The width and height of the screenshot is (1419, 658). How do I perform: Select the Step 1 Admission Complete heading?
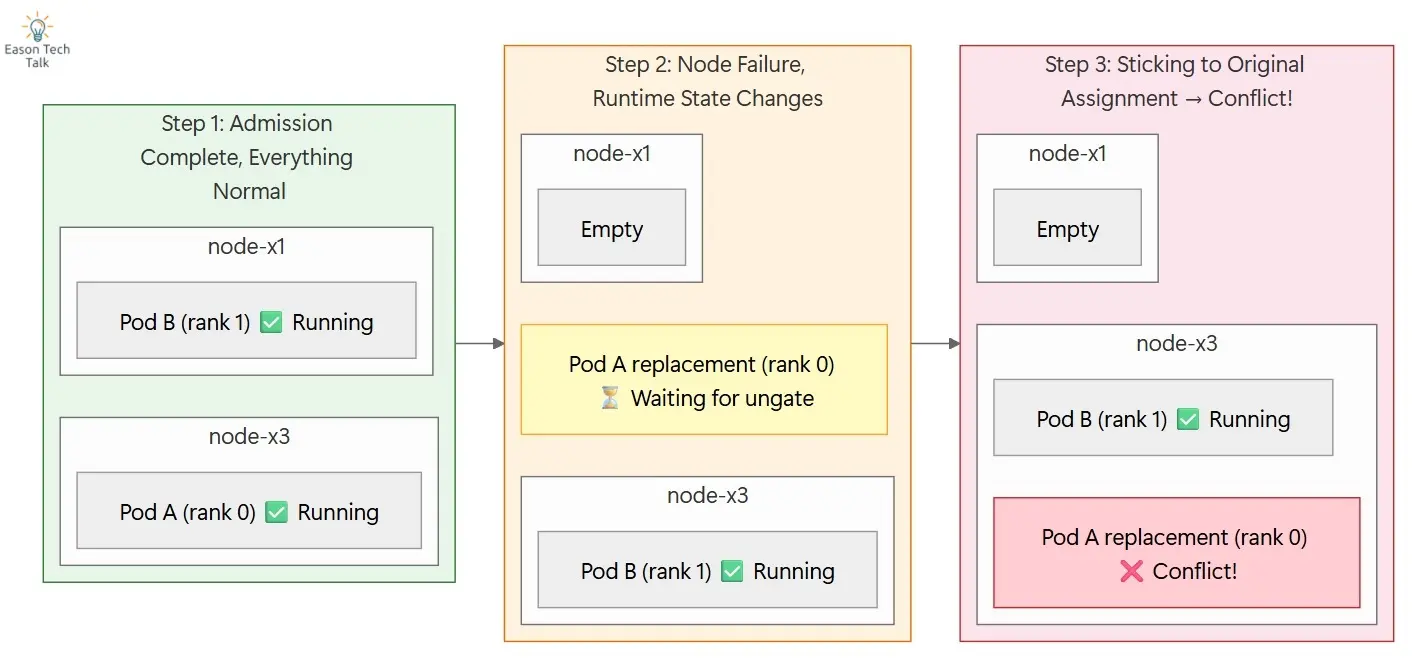(248, 157)
